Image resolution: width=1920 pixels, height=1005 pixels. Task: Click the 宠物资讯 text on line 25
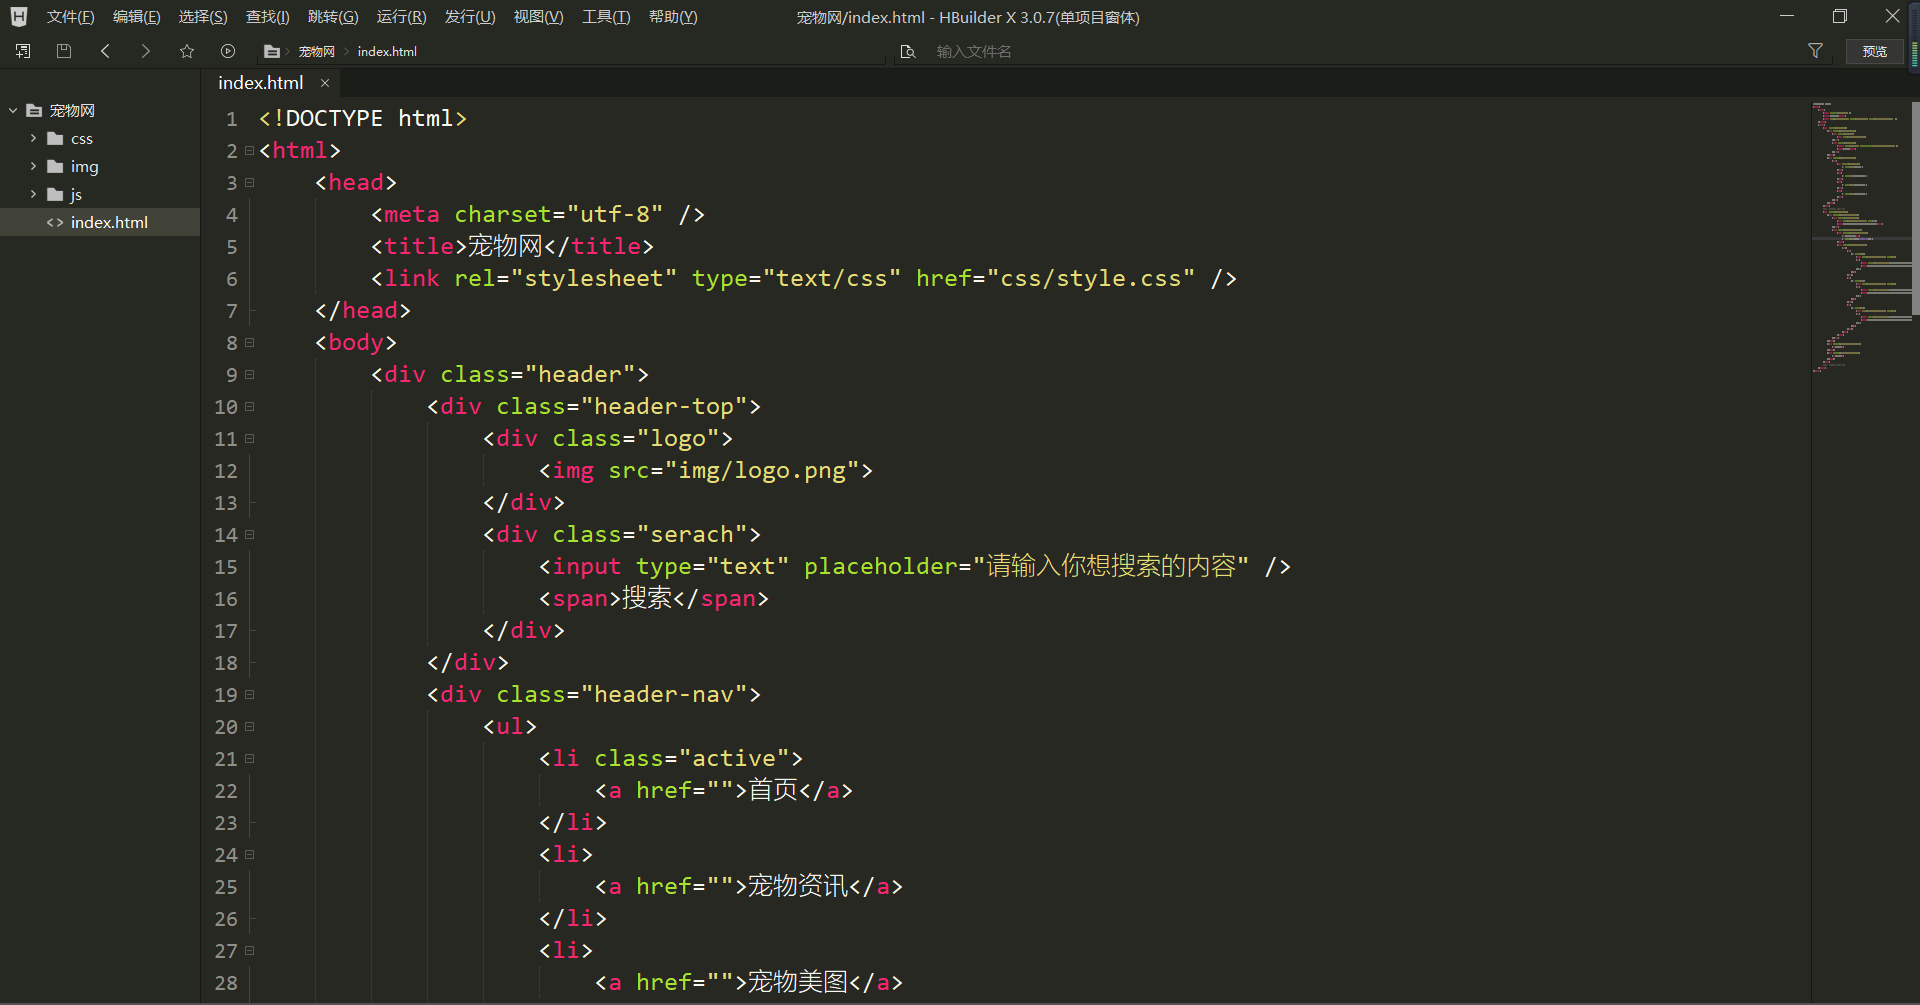coord(798,886)
